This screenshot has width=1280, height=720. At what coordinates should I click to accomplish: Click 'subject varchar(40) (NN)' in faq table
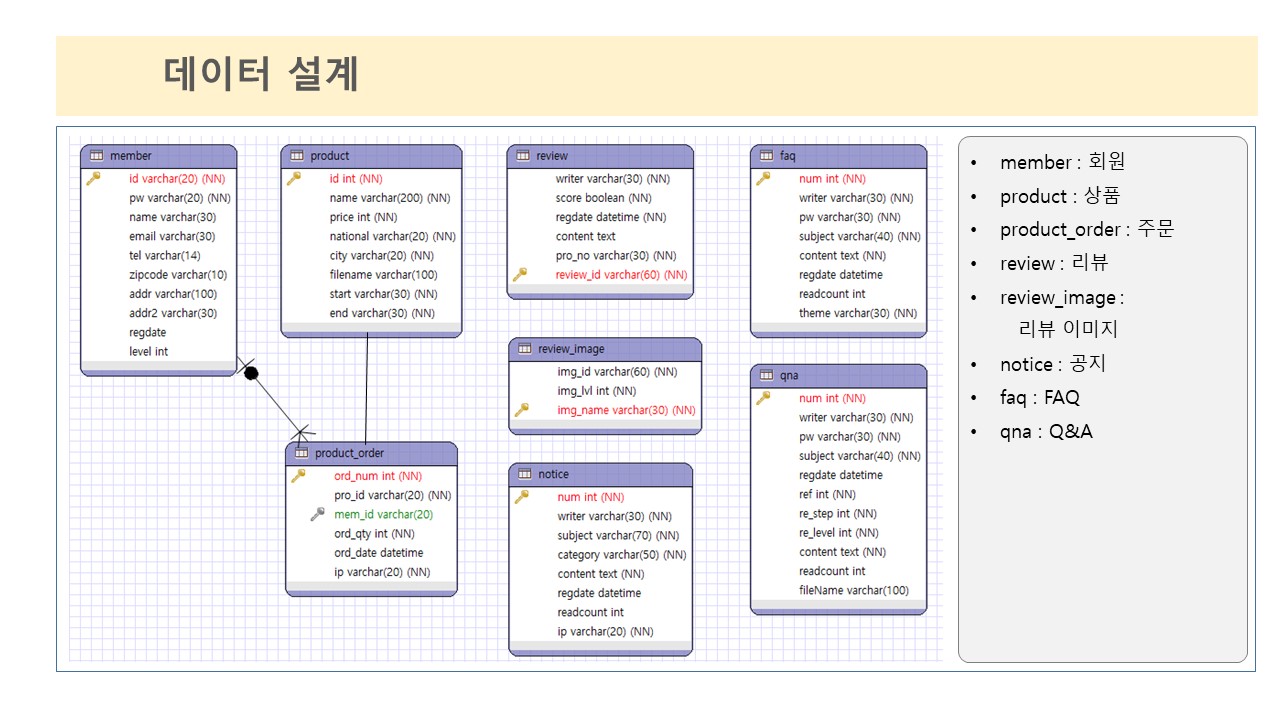click(860, 237)
